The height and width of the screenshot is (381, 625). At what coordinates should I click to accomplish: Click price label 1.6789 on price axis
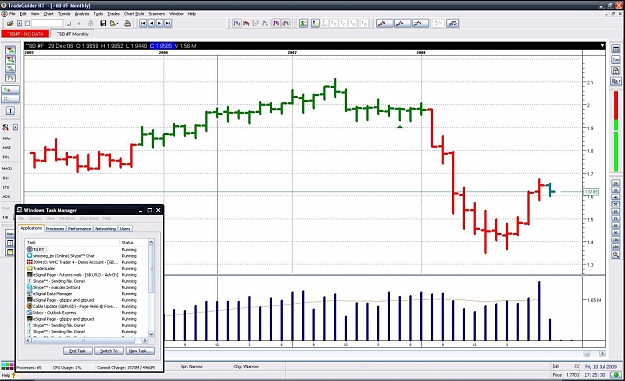coord(590,192)
